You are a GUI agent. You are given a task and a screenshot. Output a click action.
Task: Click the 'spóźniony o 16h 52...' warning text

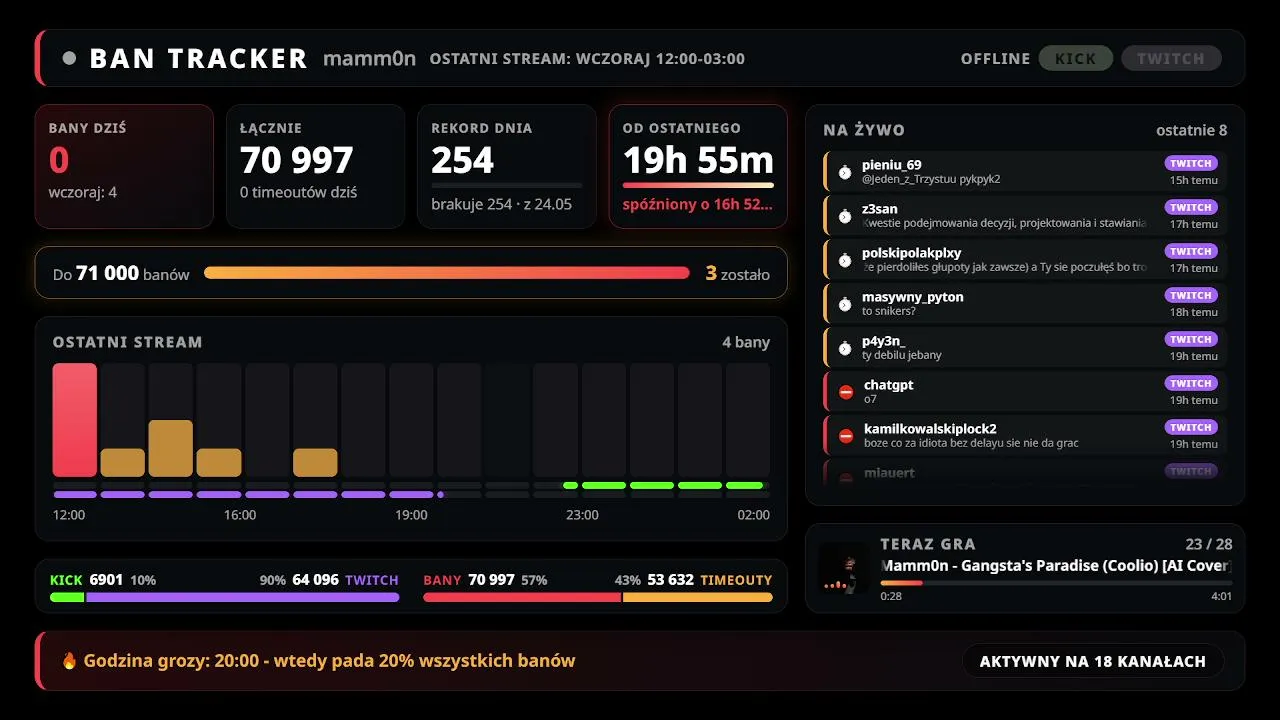[x=698, y=205]
